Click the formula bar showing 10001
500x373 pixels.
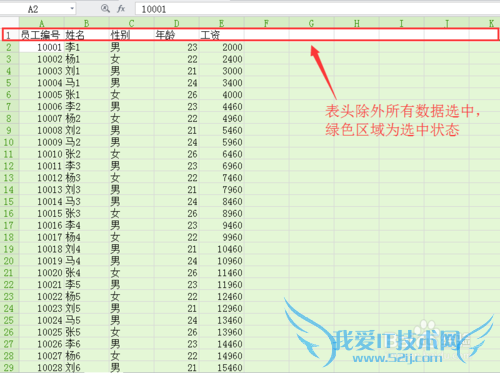[x=317, y=9]
